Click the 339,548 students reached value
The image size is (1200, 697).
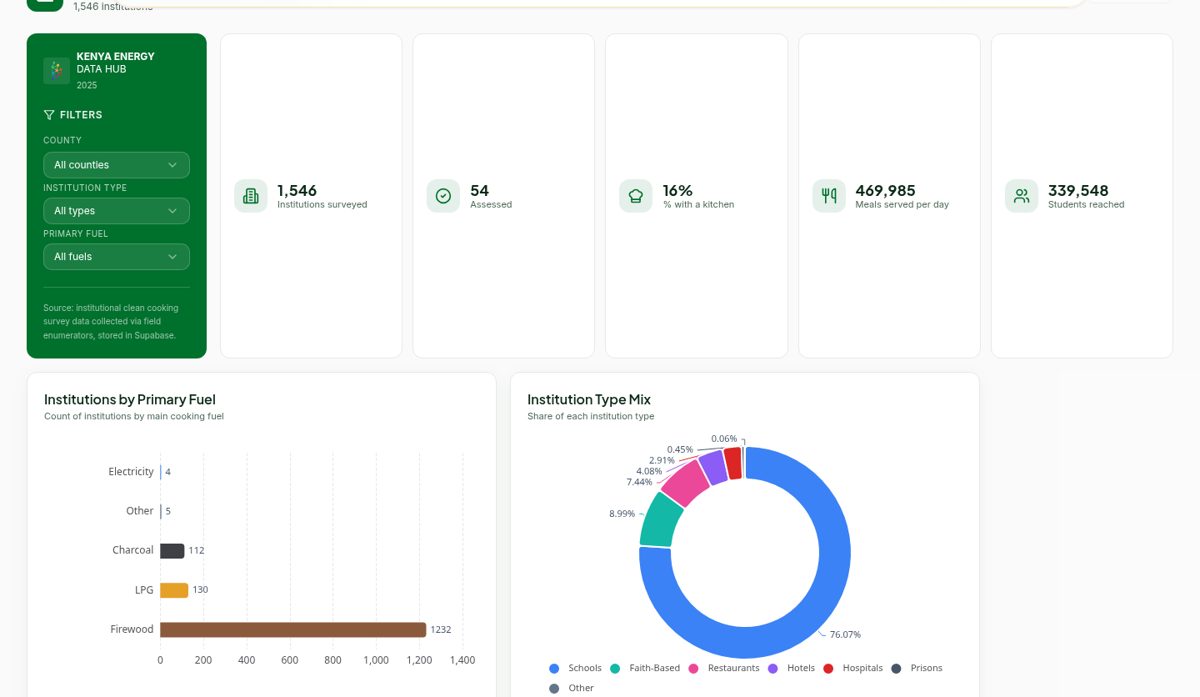tap(1078, 190)
